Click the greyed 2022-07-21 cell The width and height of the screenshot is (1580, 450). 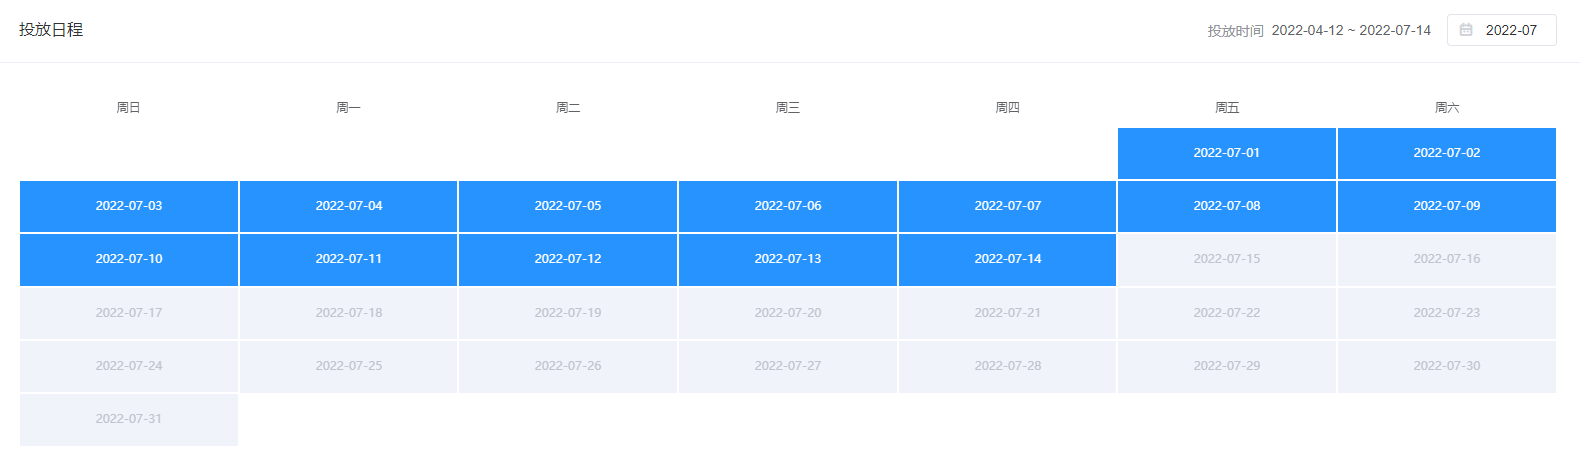click(x=1008, y=313)
